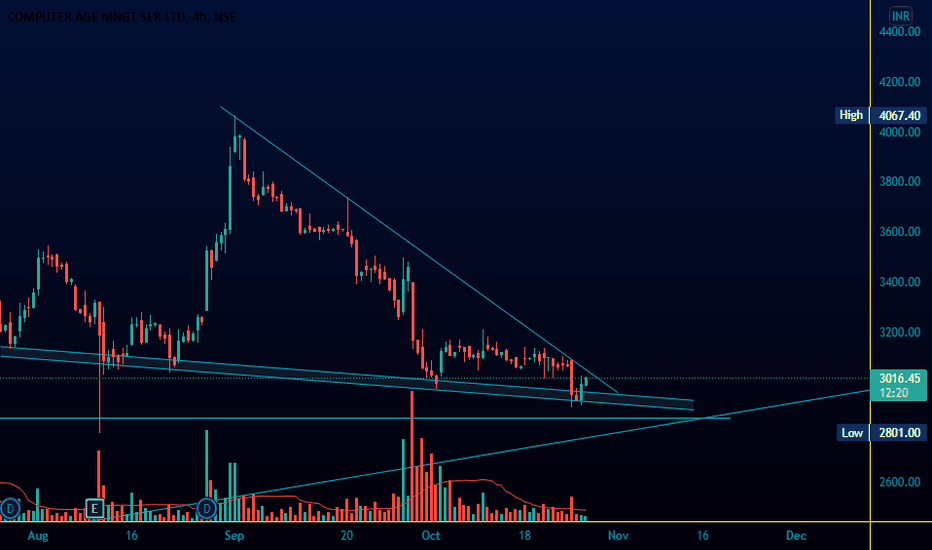Click the 18 date label on time axis
The height and width of the screenshot is (550, 932).
click(524, 536)
